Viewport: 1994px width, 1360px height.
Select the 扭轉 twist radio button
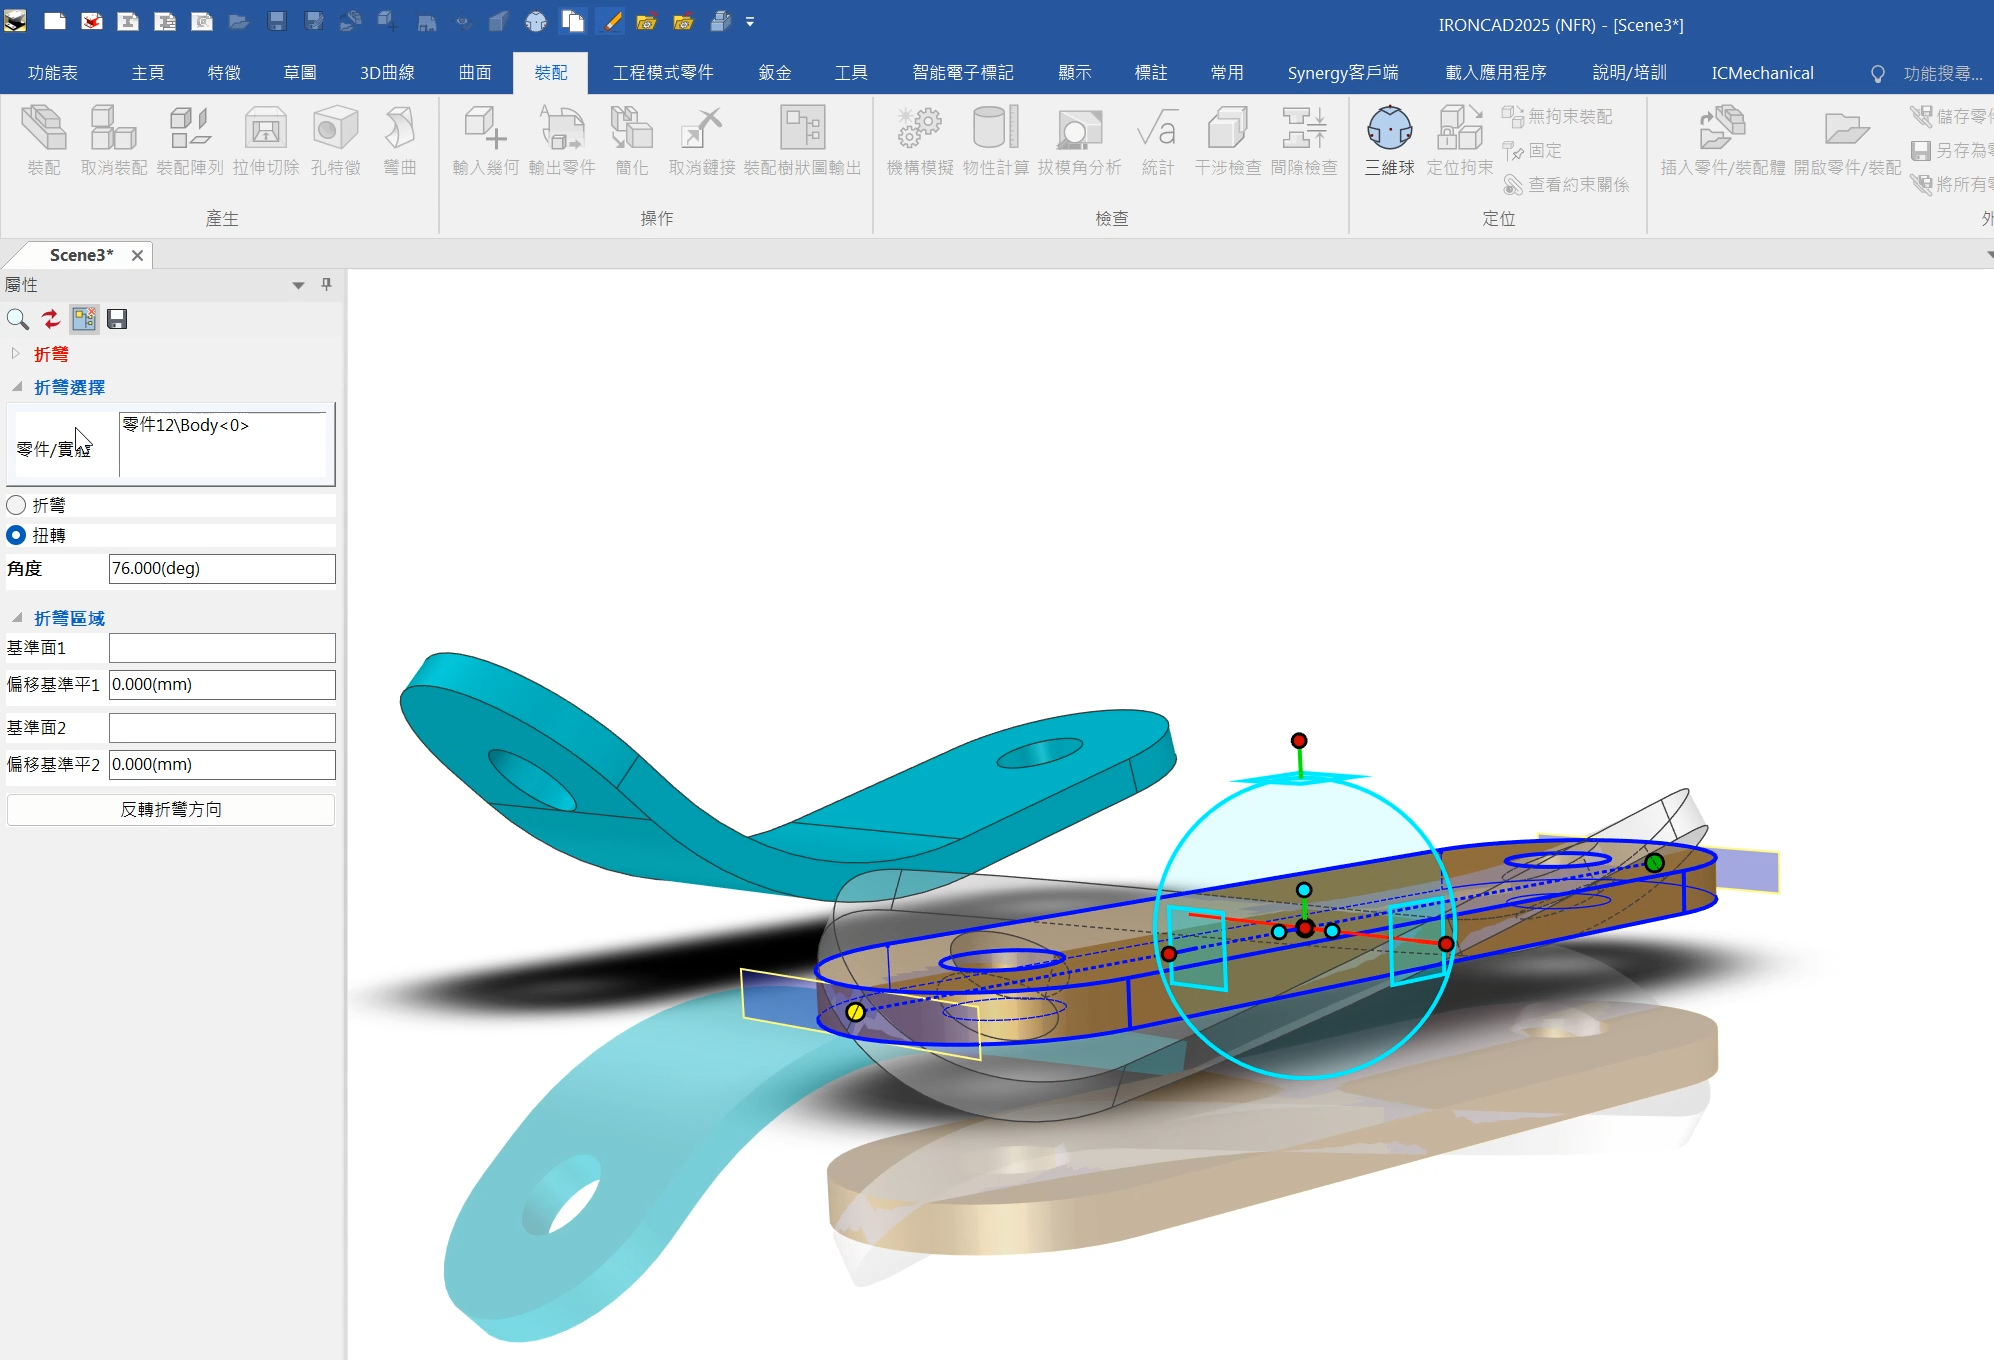[x=16, y=535]
